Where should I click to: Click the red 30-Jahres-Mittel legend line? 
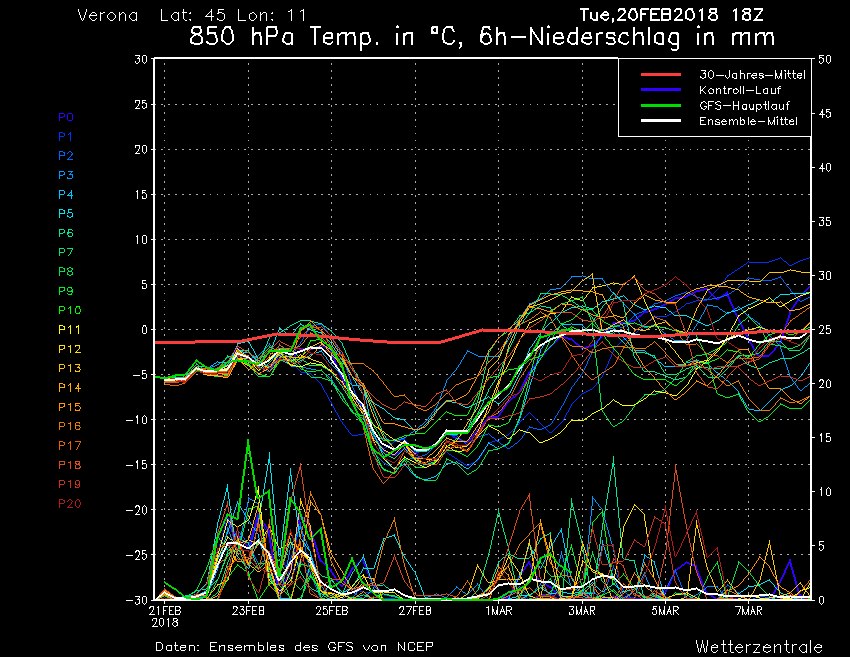tap(659, 75)
